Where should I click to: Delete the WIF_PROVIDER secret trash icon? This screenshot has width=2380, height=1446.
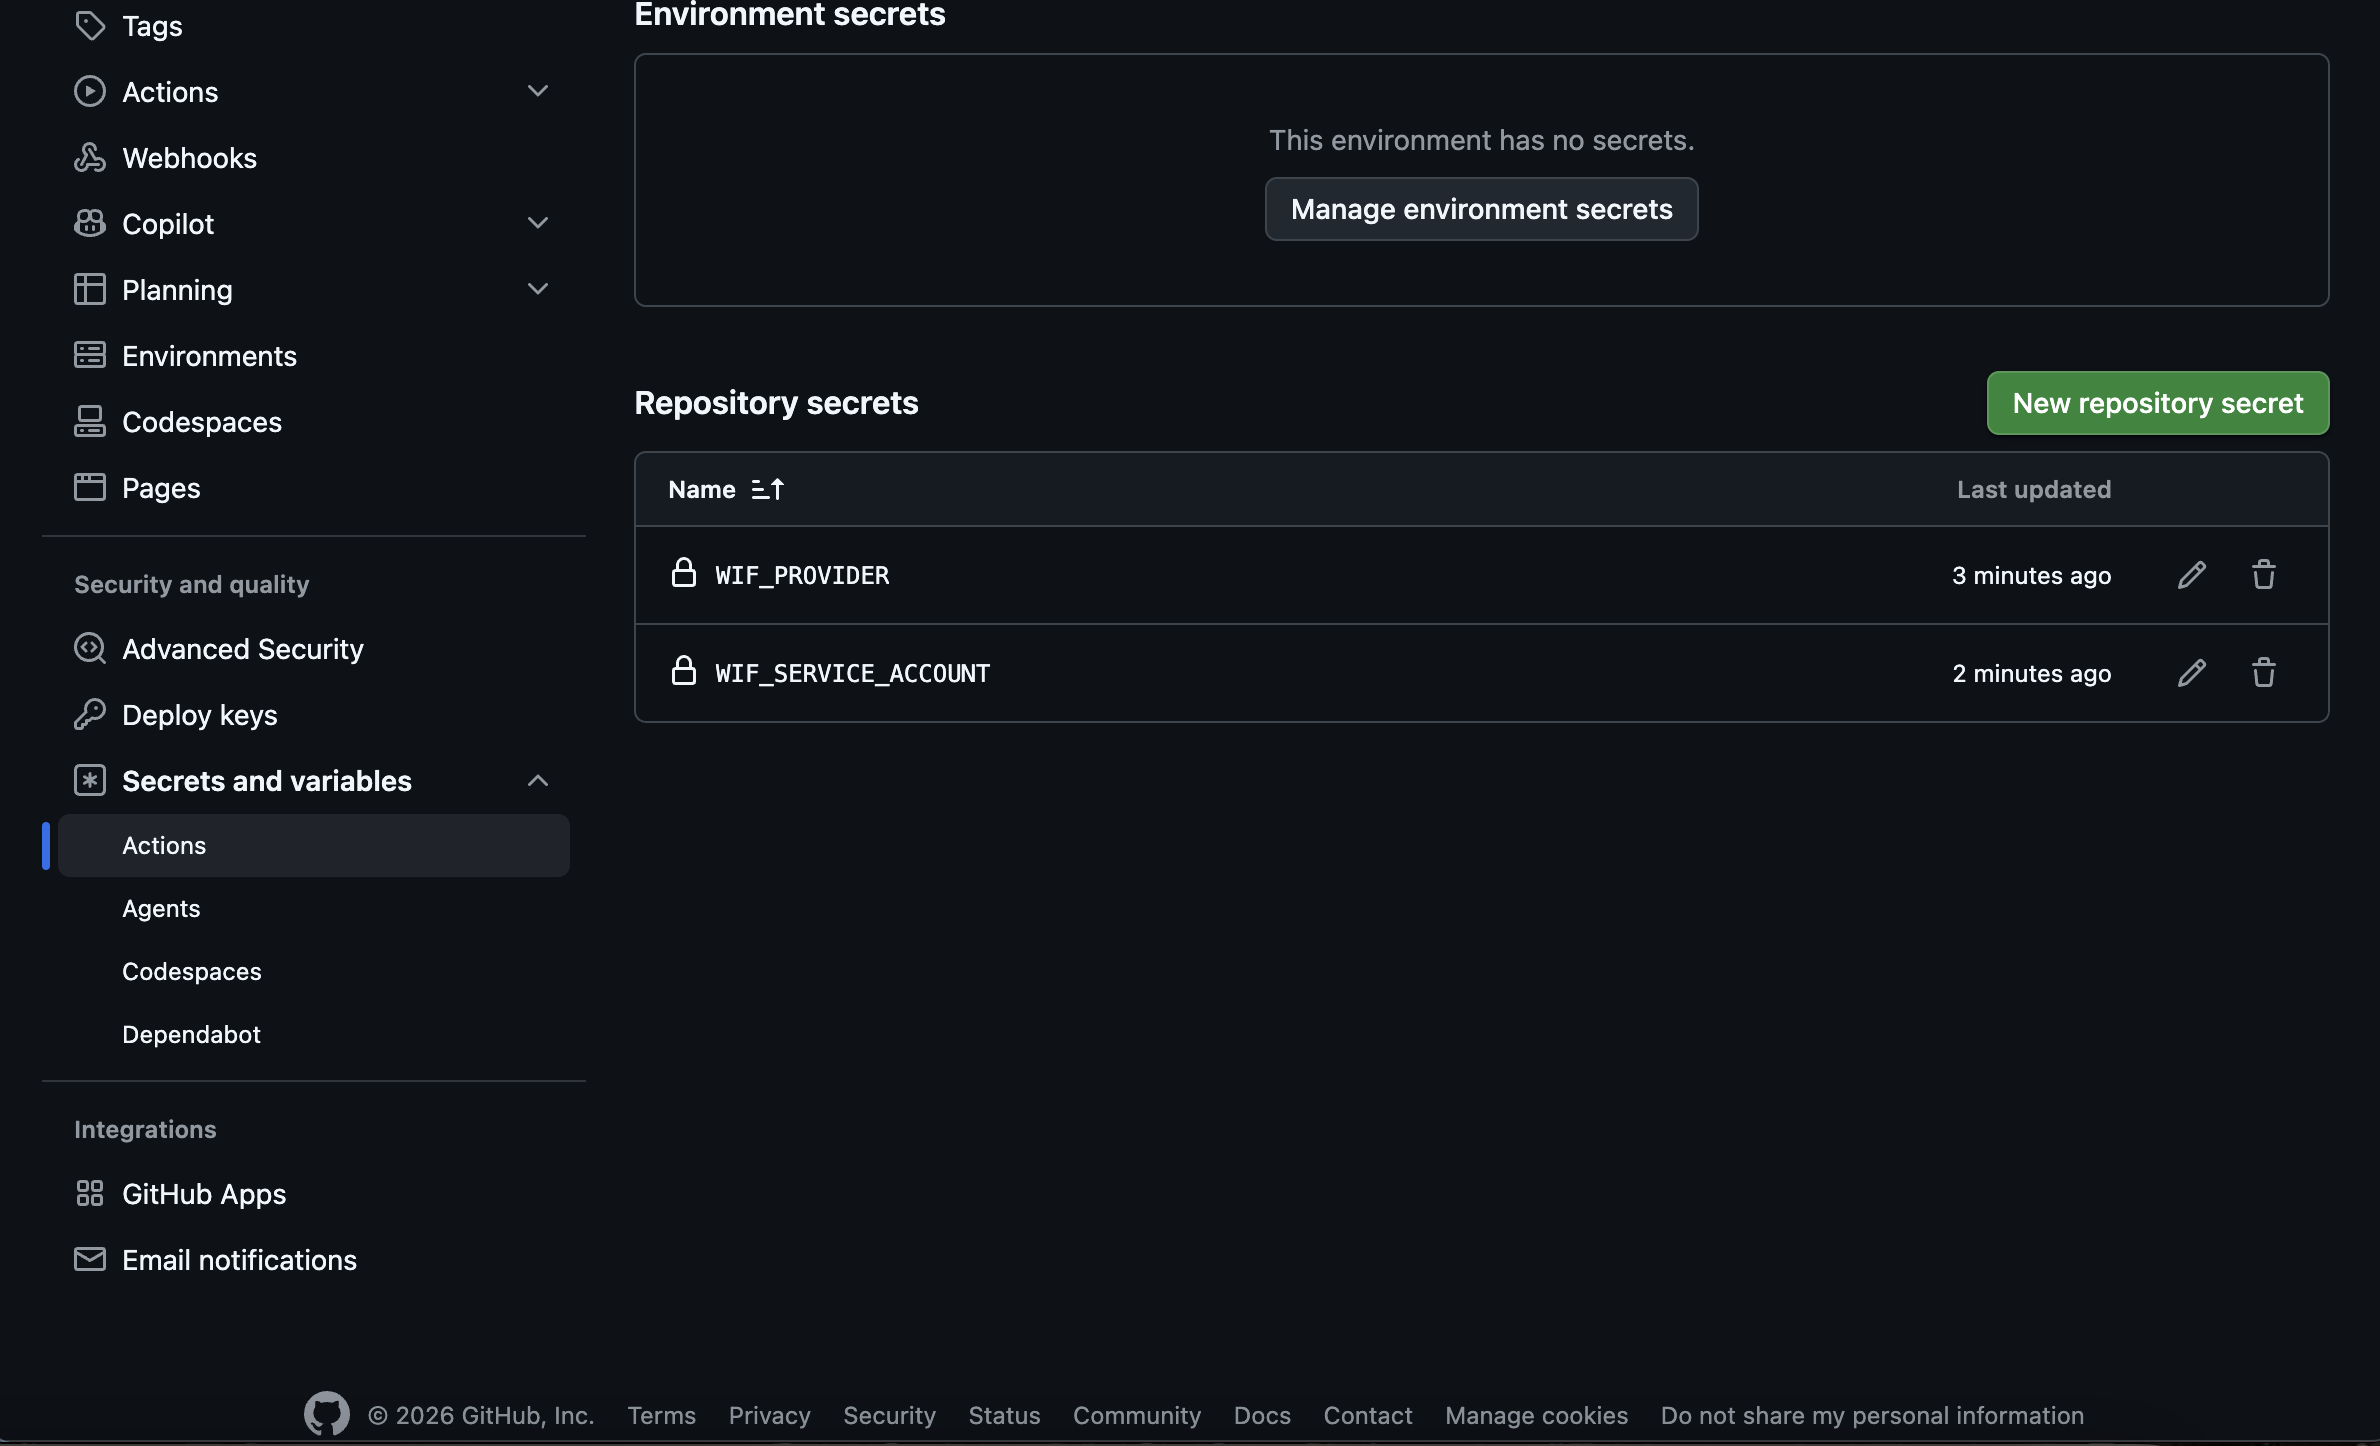coord(2264,575)
